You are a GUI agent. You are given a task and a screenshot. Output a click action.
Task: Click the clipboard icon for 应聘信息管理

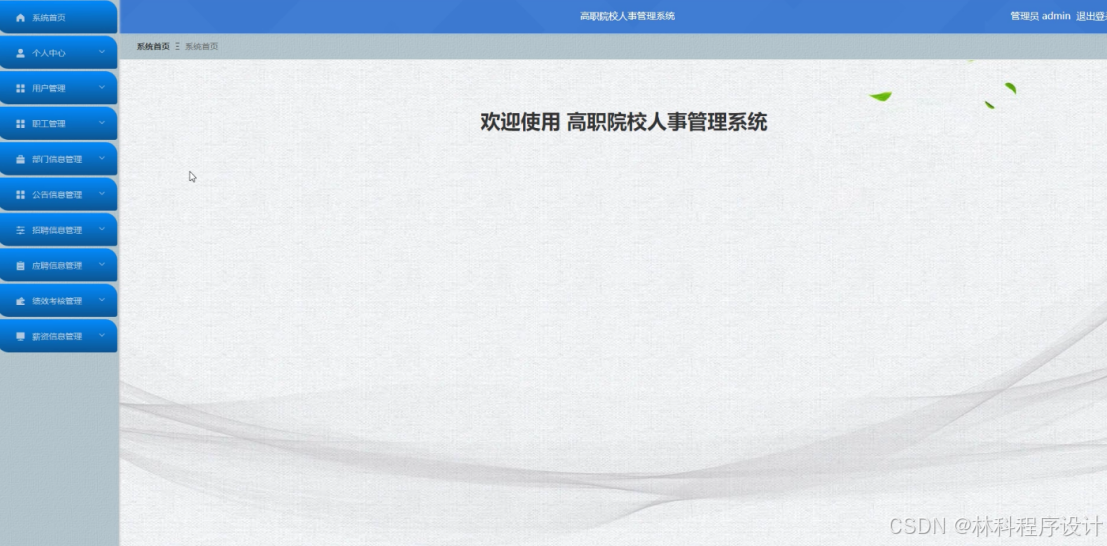tap(20, 266)
